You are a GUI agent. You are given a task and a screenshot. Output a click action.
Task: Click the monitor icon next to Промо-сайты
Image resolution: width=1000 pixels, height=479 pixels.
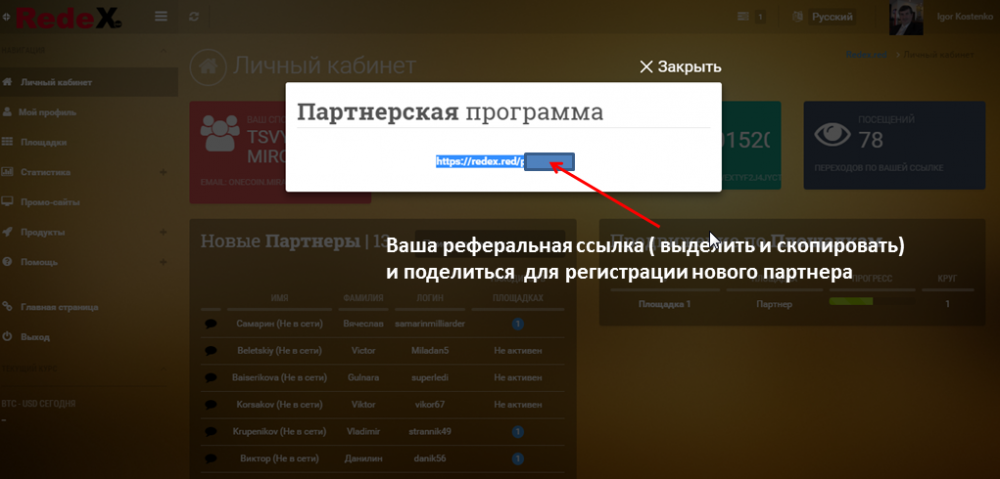pyautogui.click(x=7, y=202)
